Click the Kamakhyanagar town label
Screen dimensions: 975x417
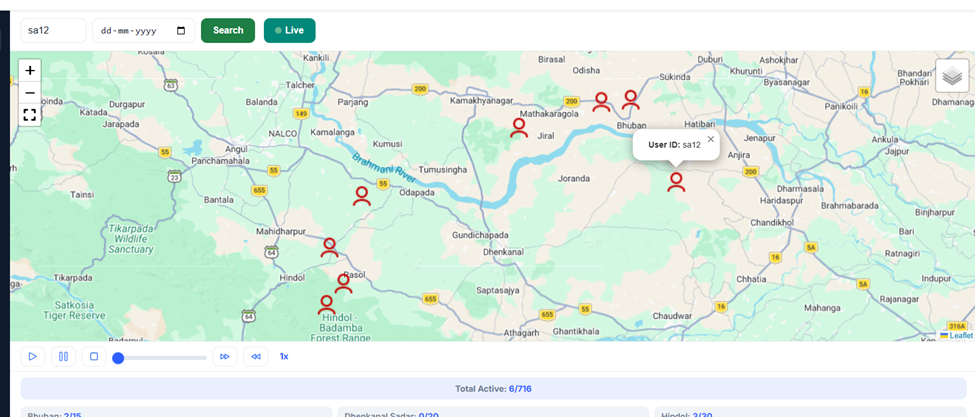click(482, 101)
